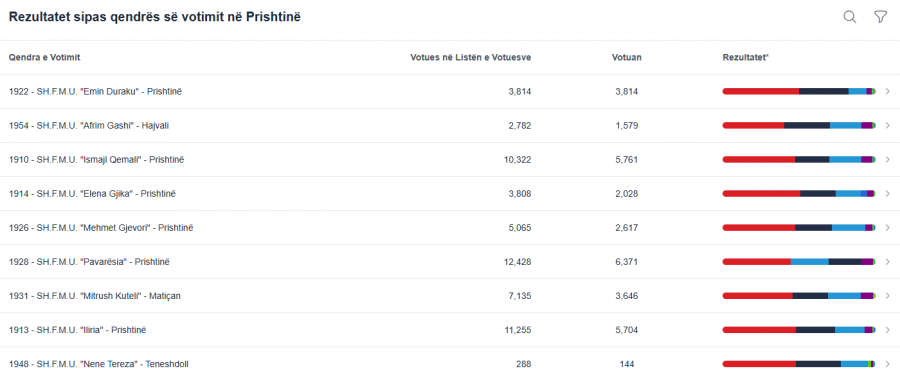Select registered voters value 2,782

(x=520, y=125)
